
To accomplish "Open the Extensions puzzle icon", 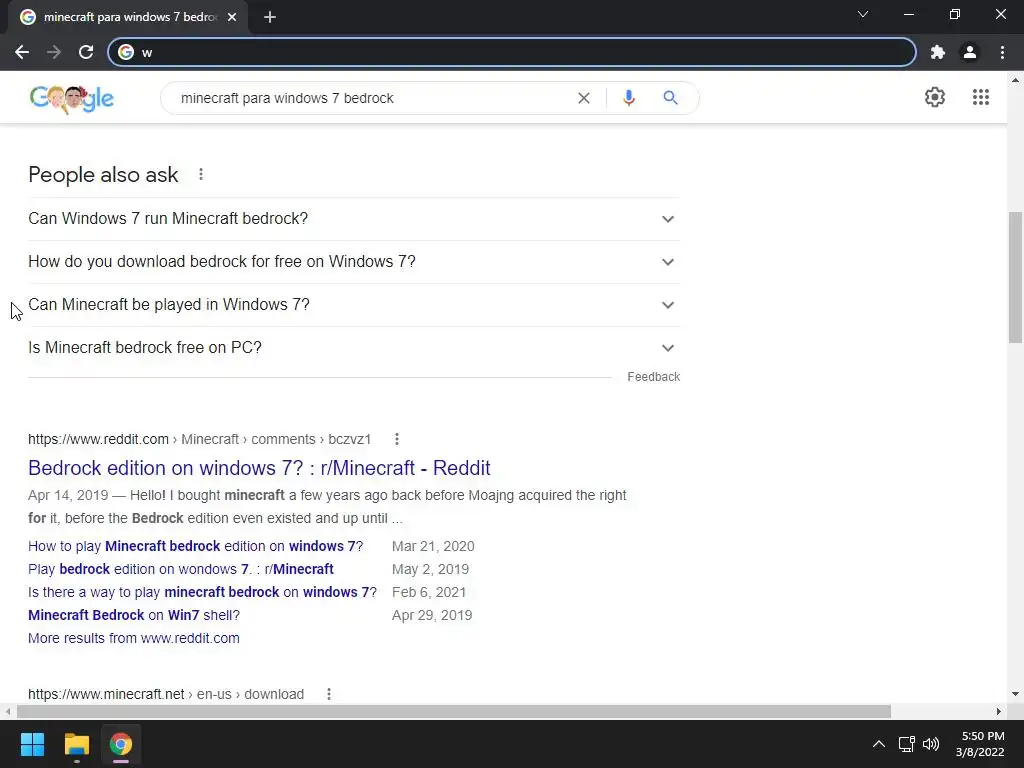I will click(938, 52).
